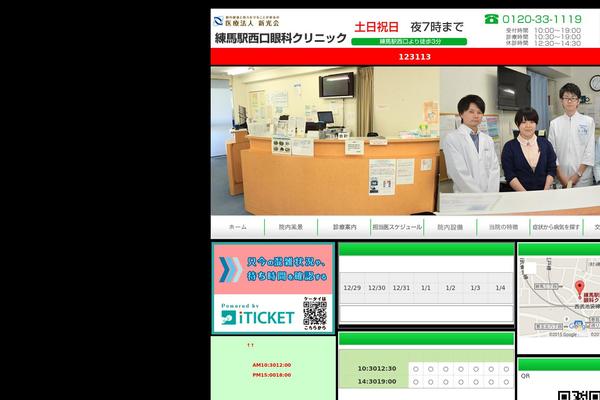Click the red bar reading 123113

(x=405, y=57)
